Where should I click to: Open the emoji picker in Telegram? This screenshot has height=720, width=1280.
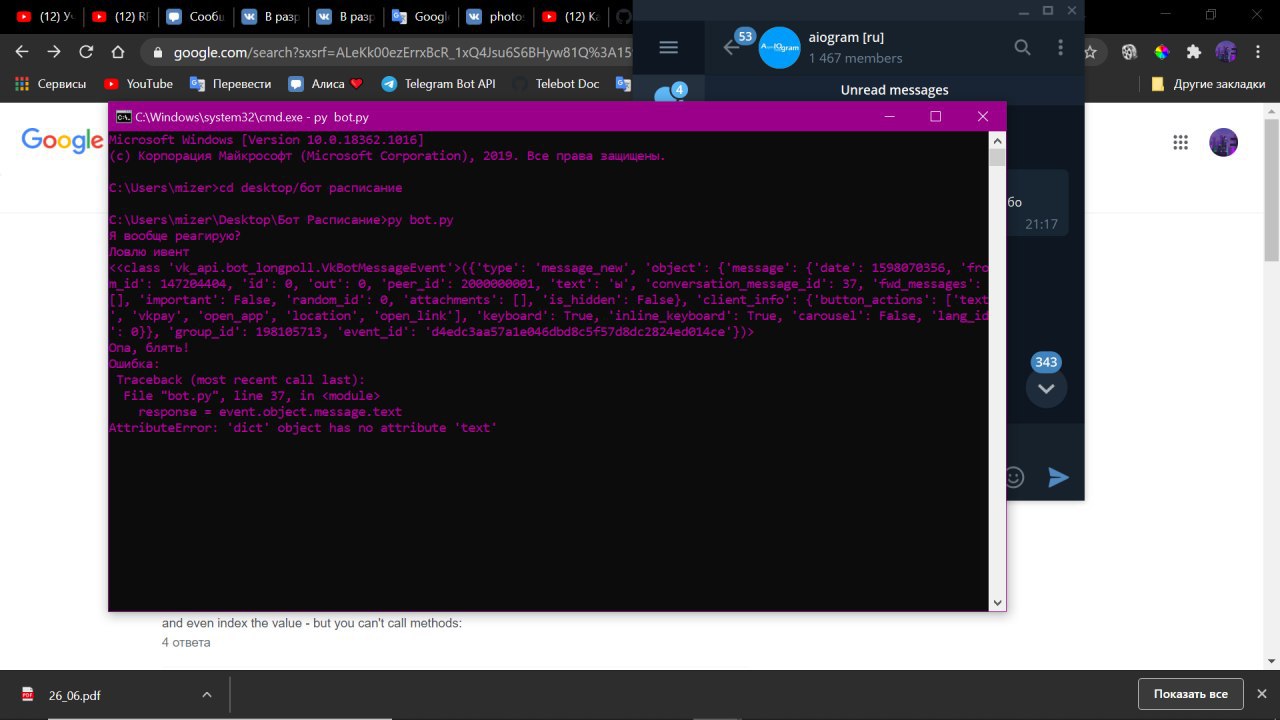pos(1014,477)
